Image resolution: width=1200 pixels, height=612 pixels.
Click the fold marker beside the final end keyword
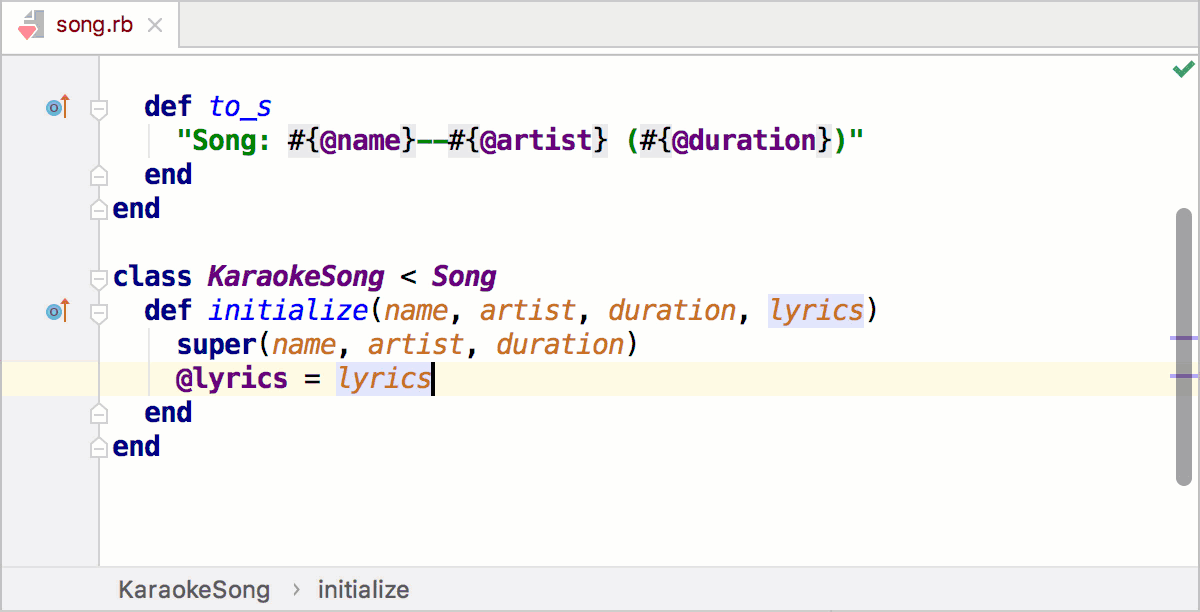pyautogui.click(x=97, y=446)
